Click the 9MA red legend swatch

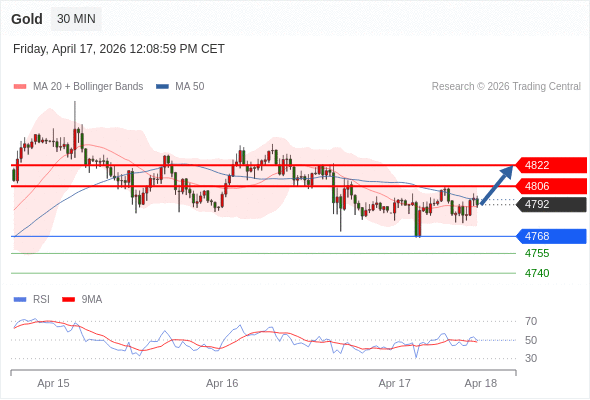click(68, 300)
